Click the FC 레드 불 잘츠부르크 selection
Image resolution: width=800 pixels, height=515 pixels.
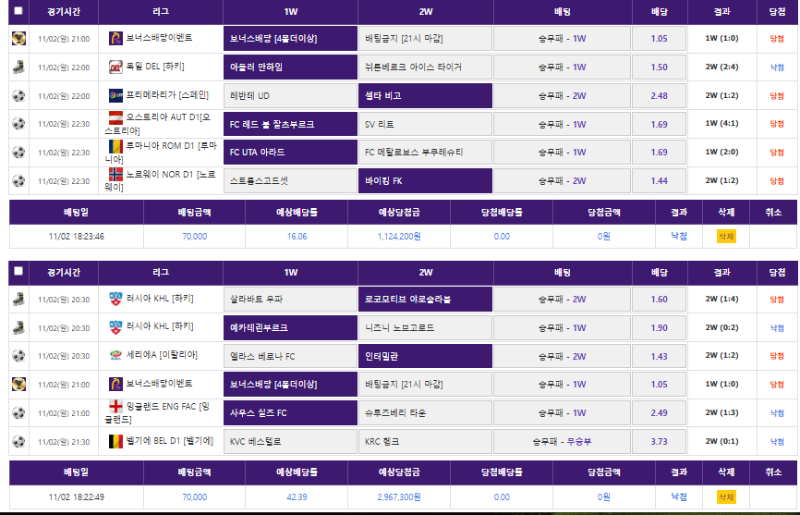click(x=289, y=124)
